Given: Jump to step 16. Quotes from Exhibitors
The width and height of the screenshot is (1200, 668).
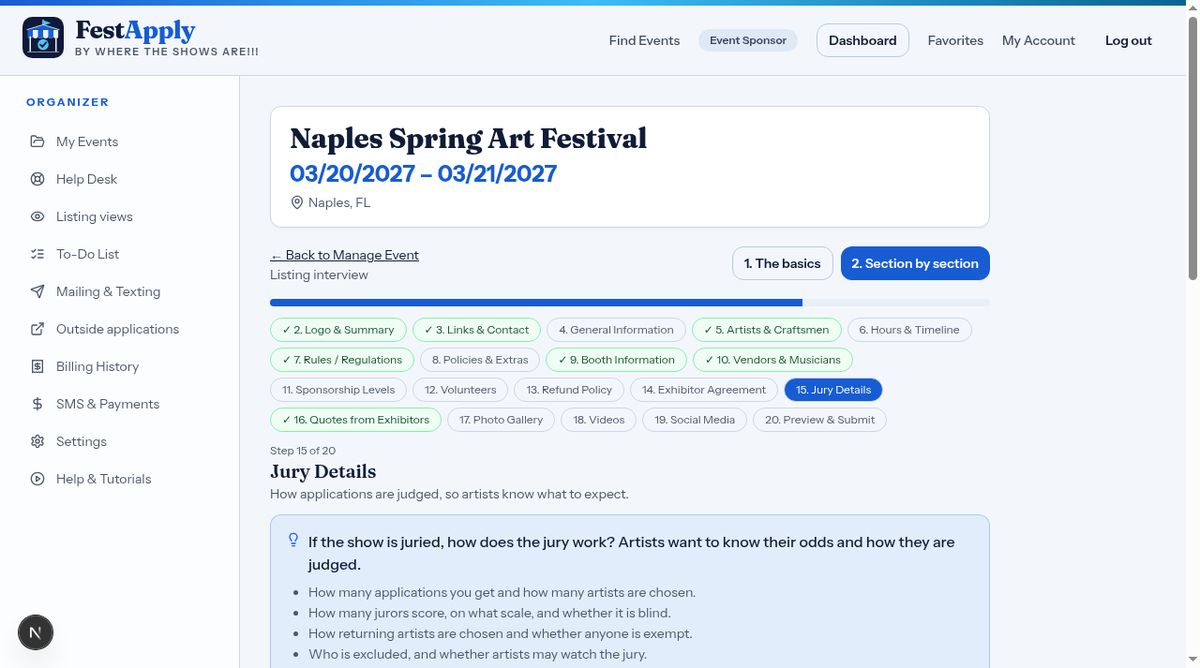Looking at the screenshot, I should point(356,420).
